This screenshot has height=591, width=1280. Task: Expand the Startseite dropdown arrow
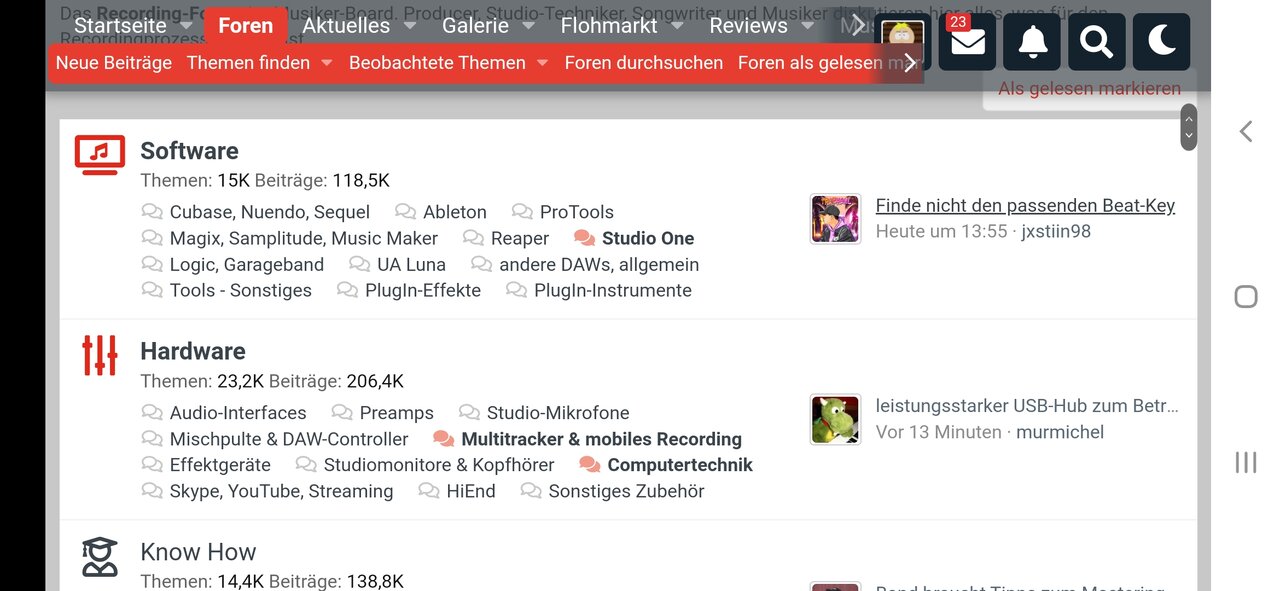[x=185, y=26]
